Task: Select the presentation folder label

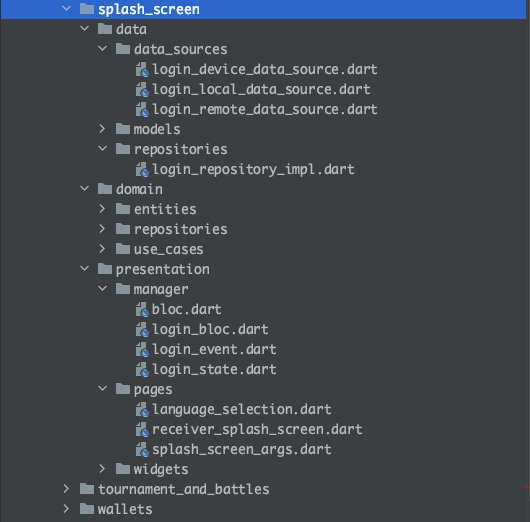Action: (x=163, y=269)
